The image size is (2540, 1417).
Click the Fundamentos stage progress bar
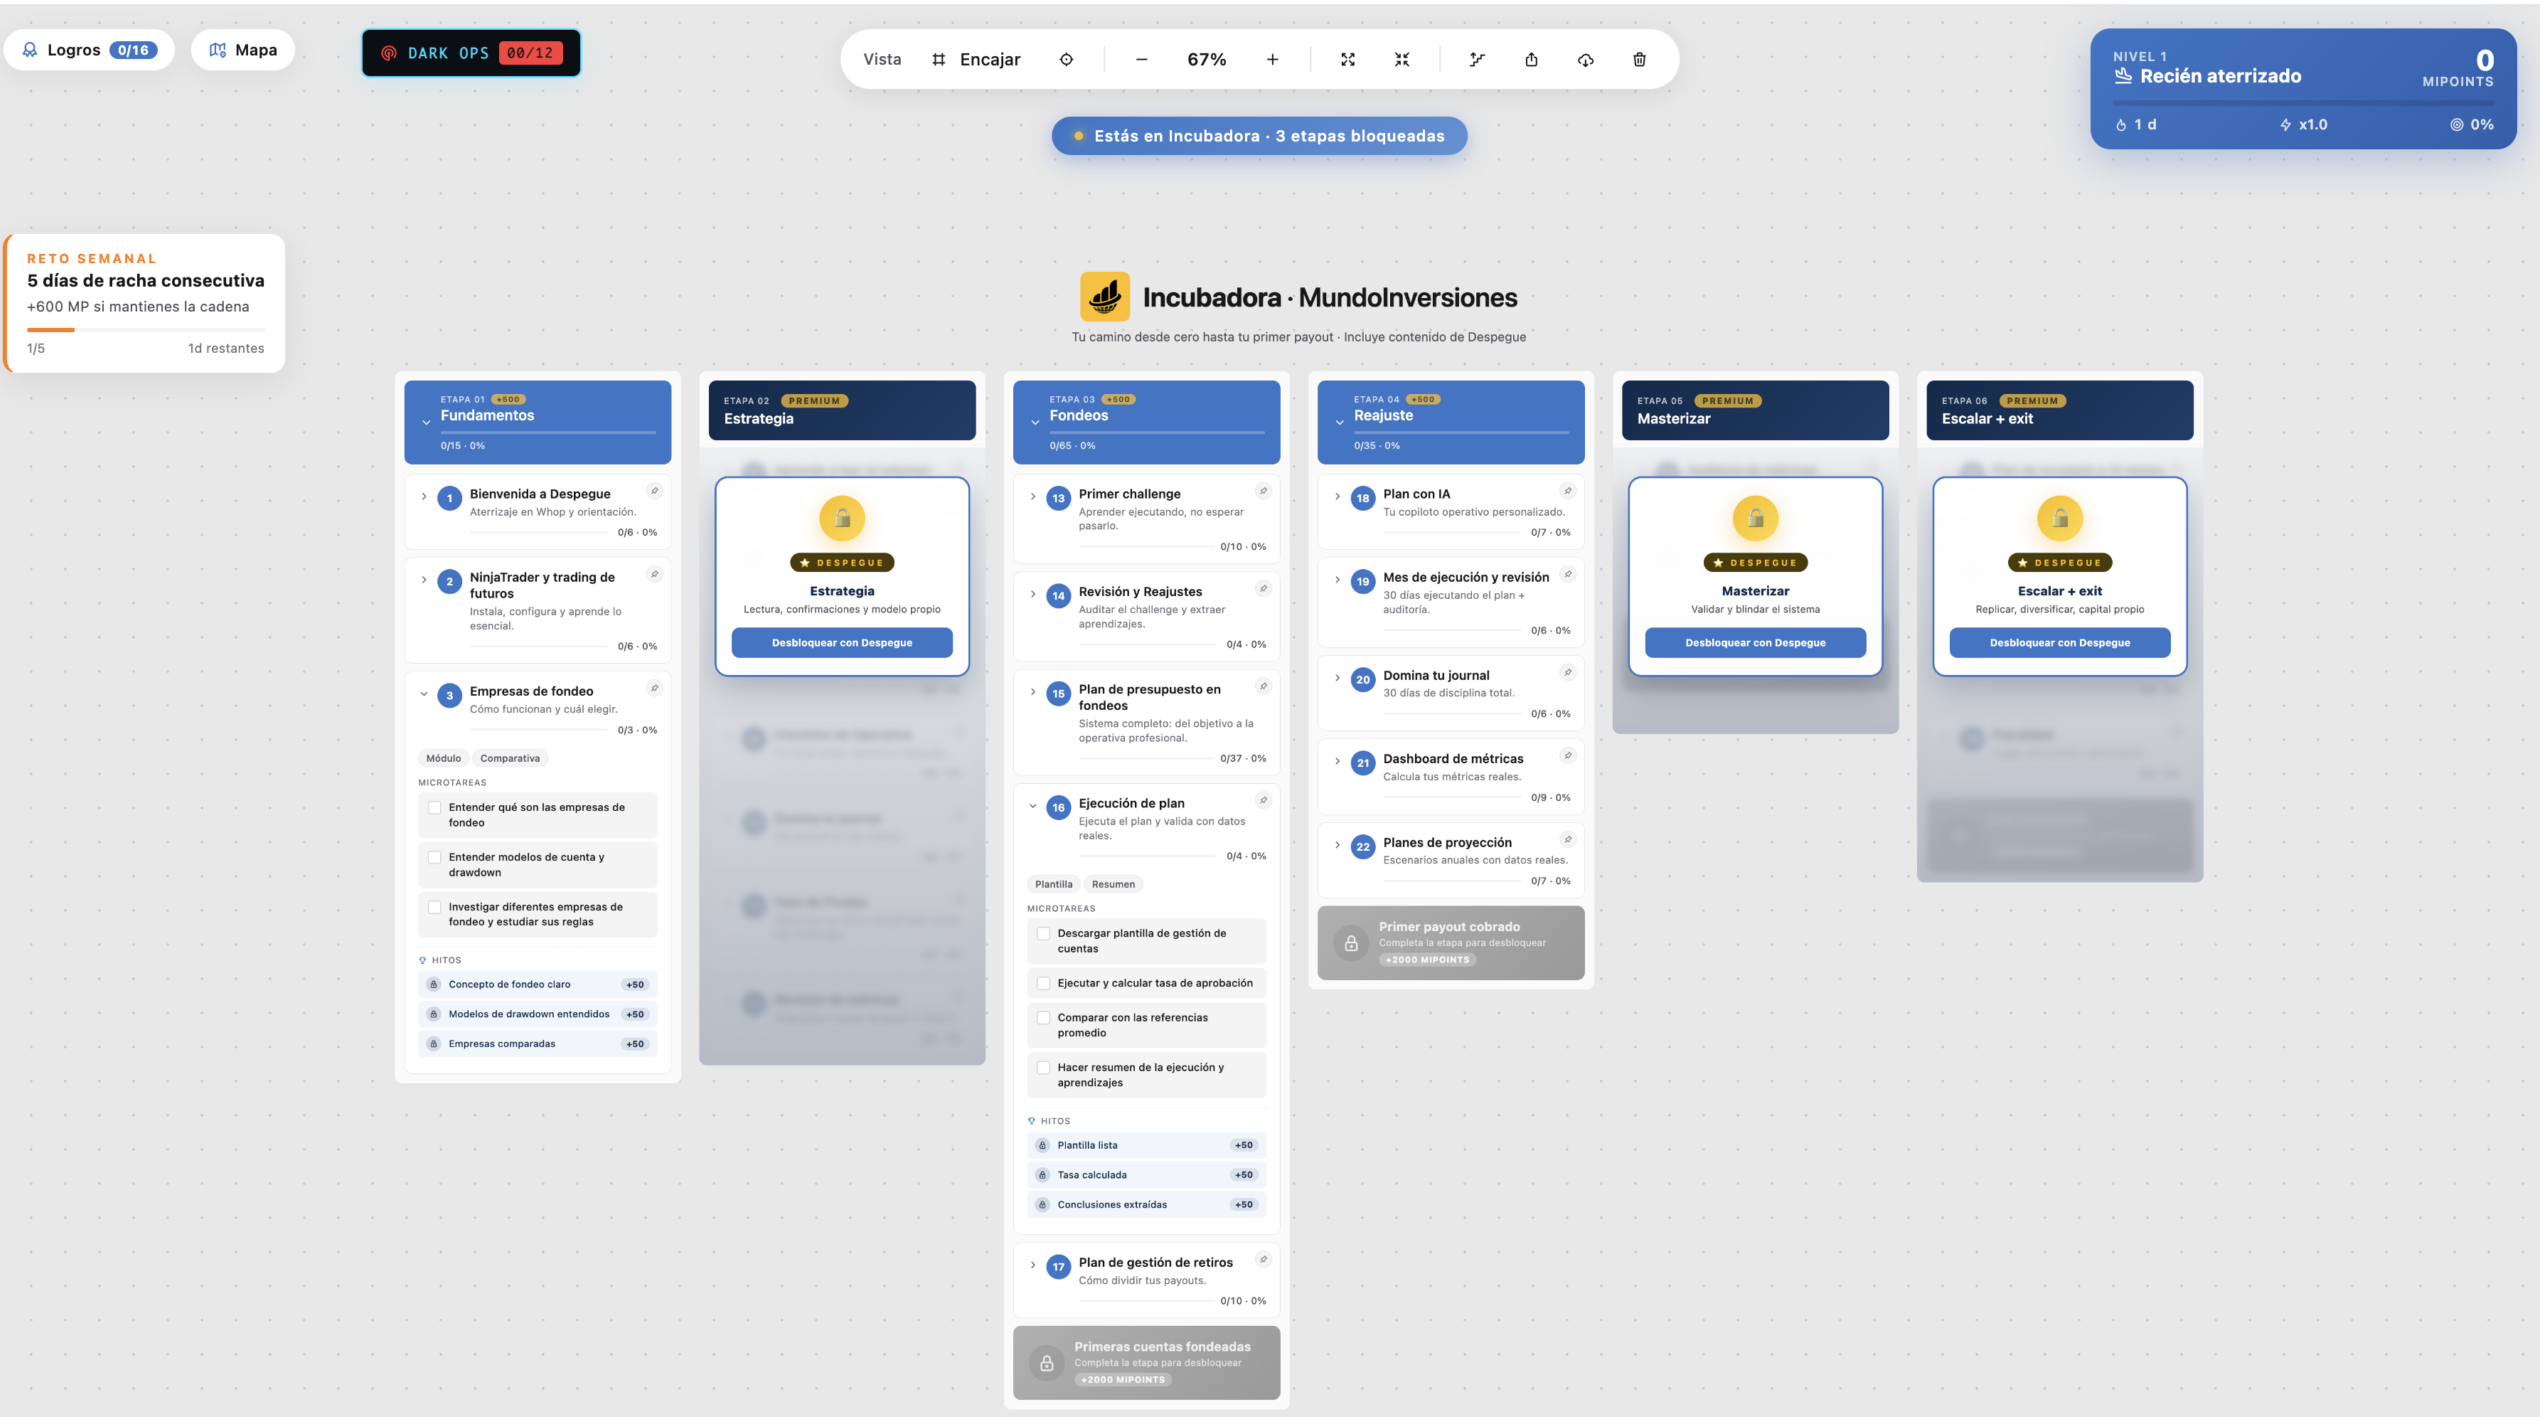pyautogui.click(x=548, y=432)
